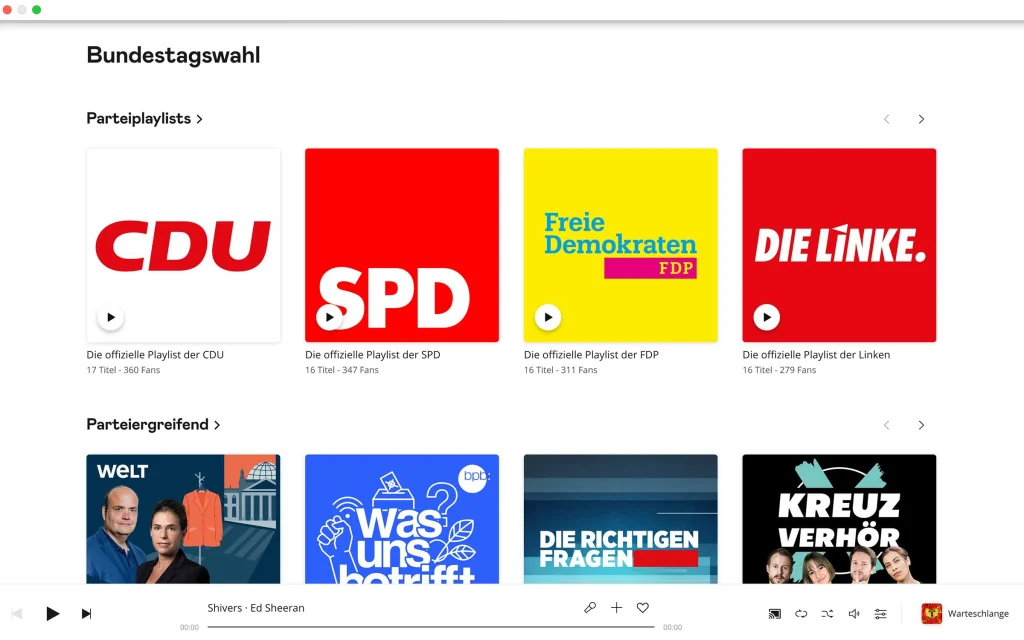This screenshot has width=1024, height=640.
Task: Show next Parteiplaylists items
Action: (921, 119)
